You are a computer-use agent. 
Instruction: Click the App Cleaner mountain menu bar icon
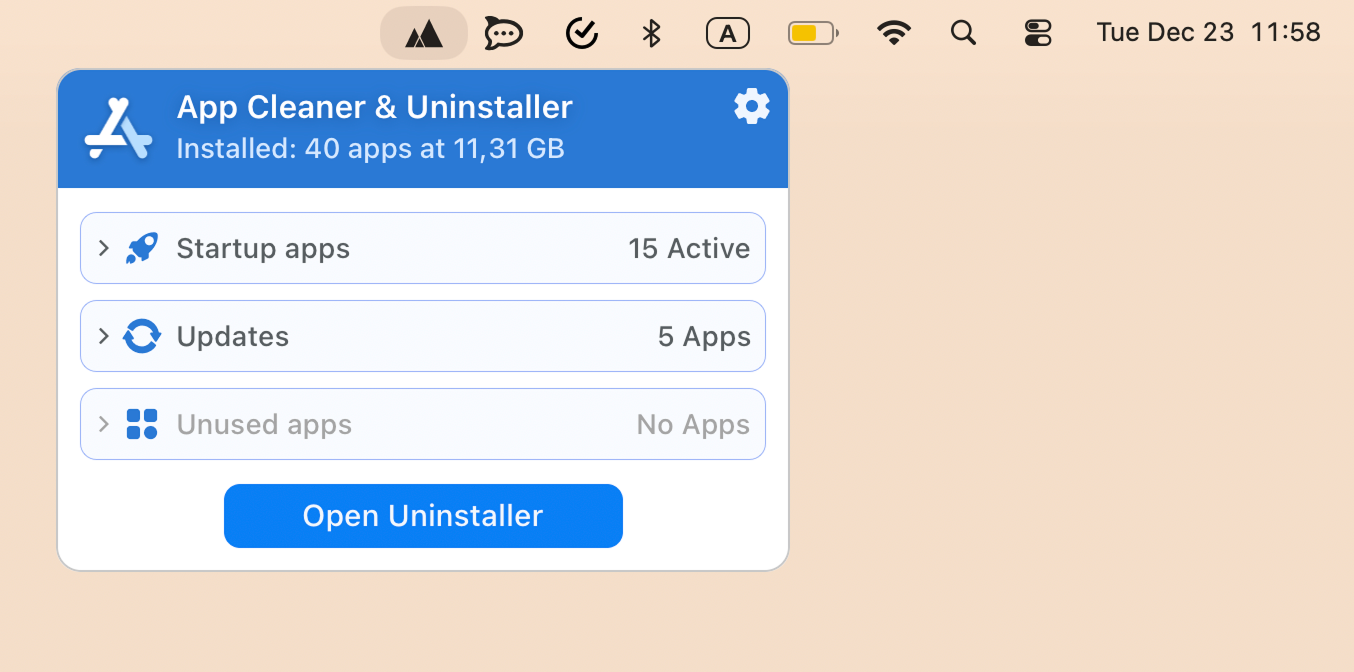tap(423, 32)
